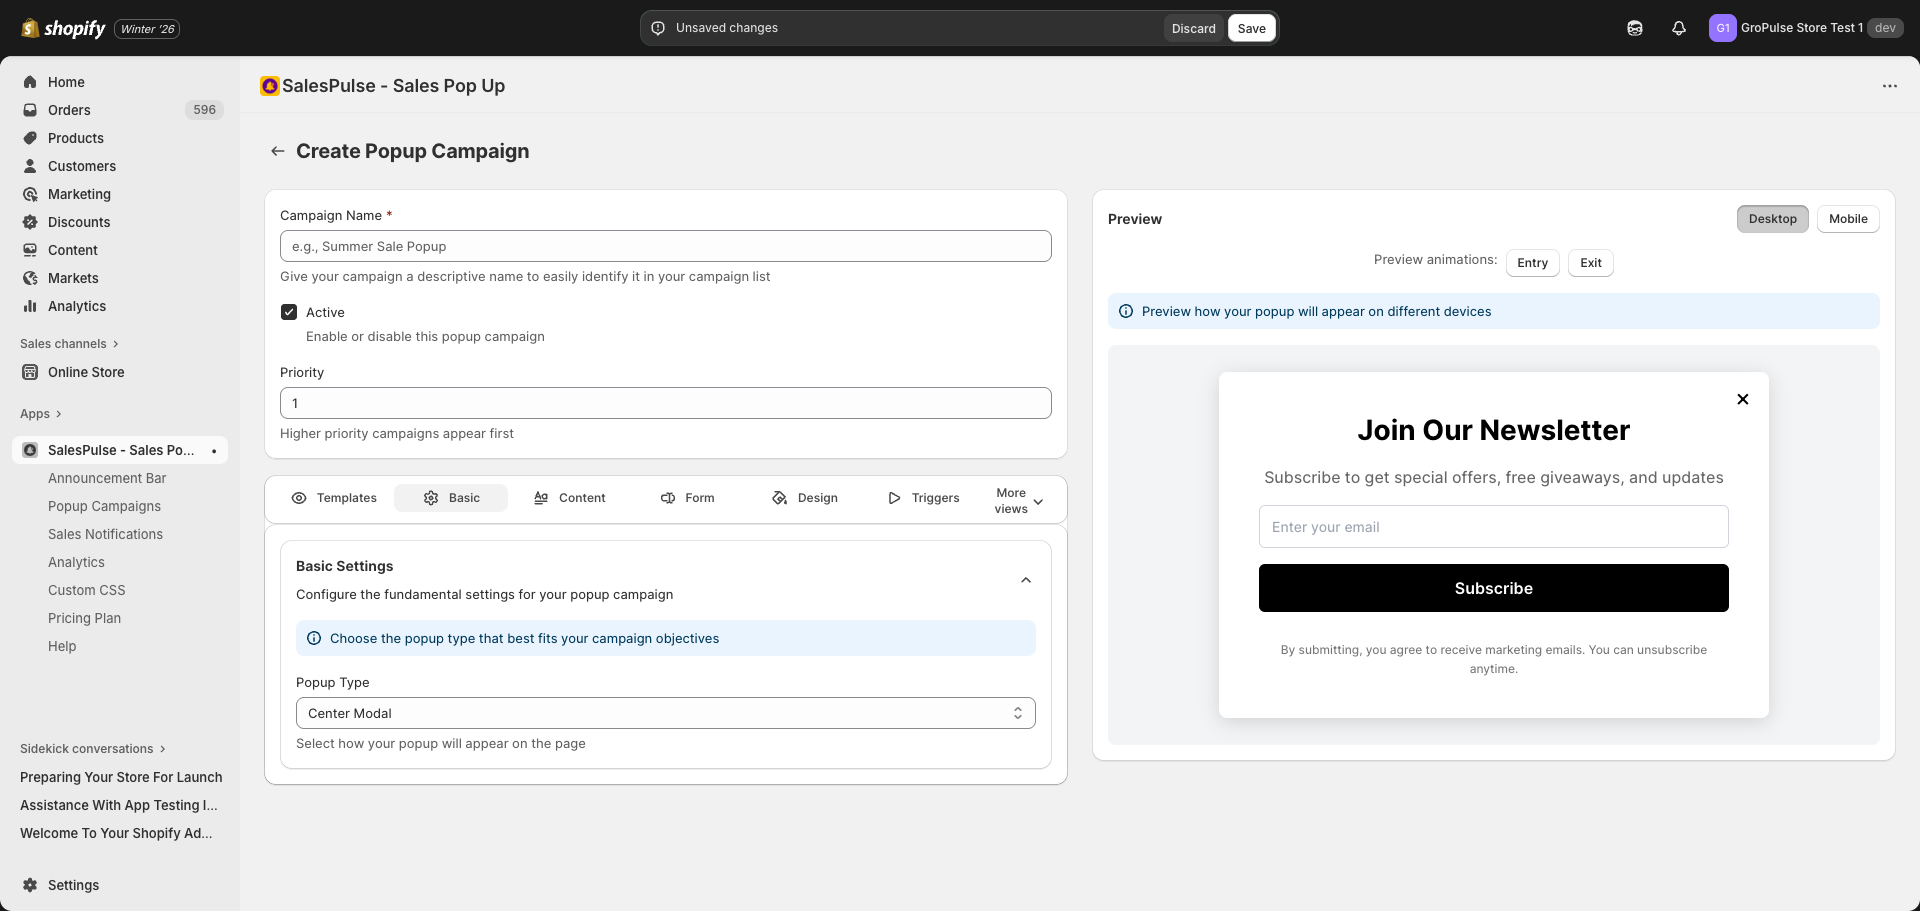
Task: Open the Triggers tab
Action: pos(923,498)
